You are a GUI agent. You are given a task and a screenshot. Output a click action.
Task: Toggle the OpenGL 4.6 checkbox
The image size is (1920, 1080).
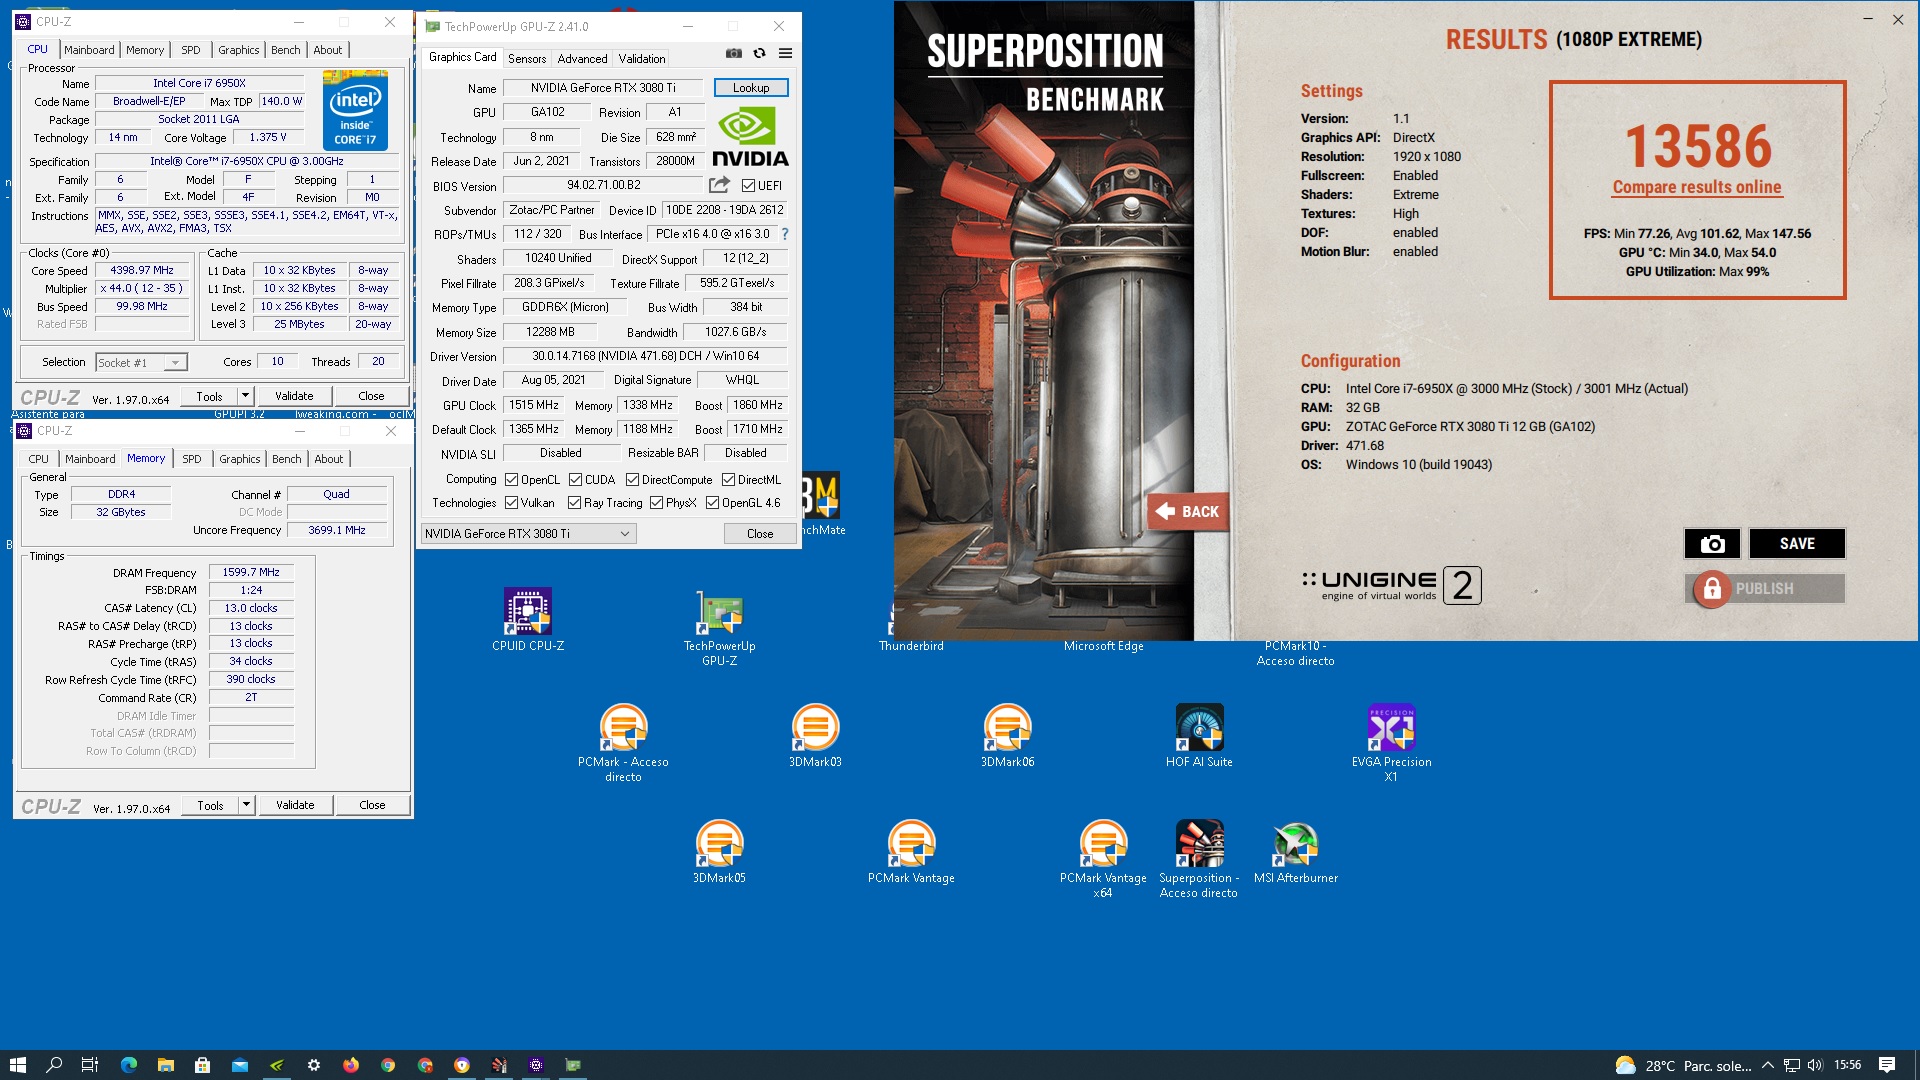pos(713,503)
